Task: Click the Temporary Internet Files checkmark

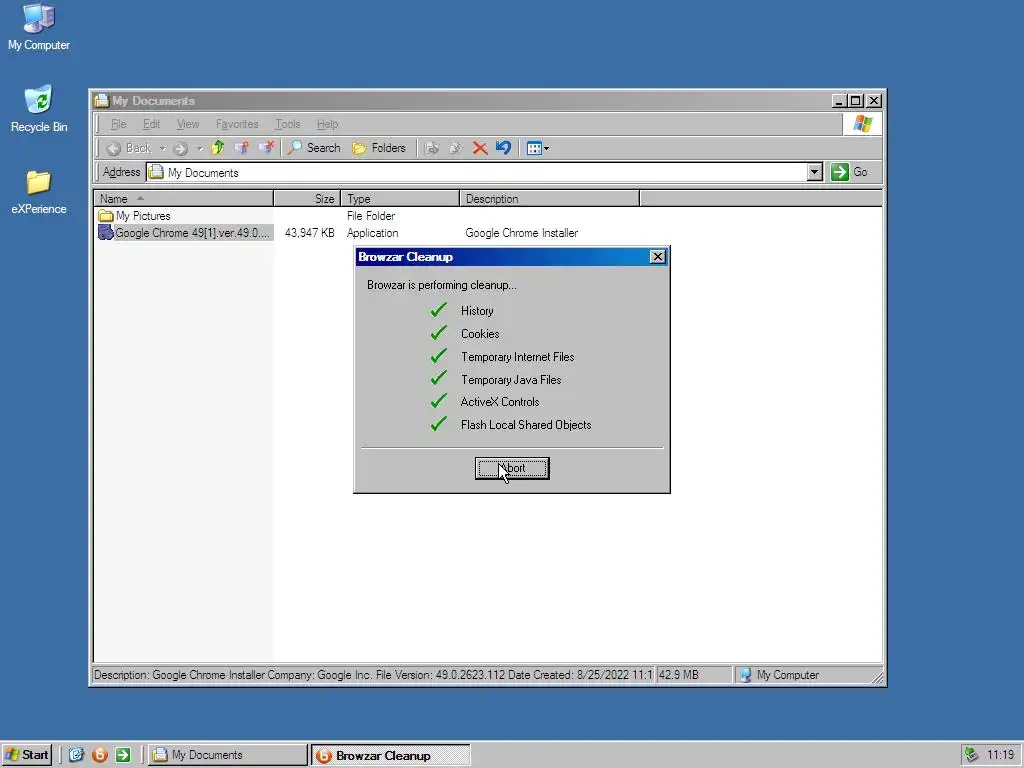Action: (439, 356)
